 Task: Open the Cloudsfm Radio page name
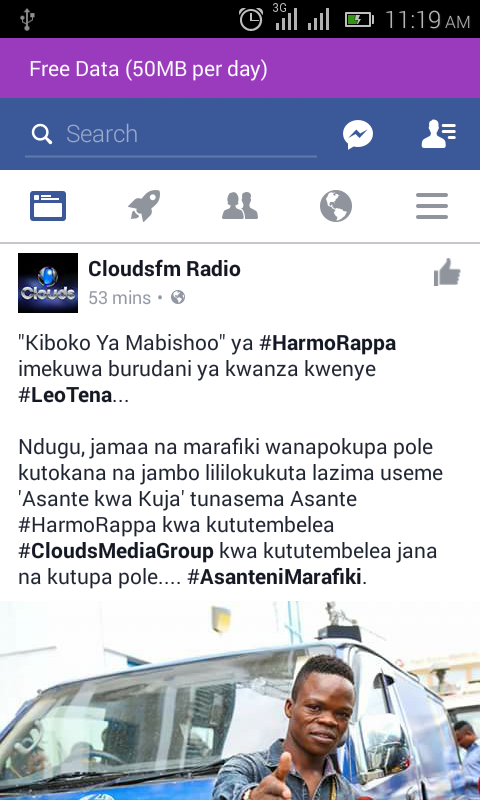click(x=164, y=269)
